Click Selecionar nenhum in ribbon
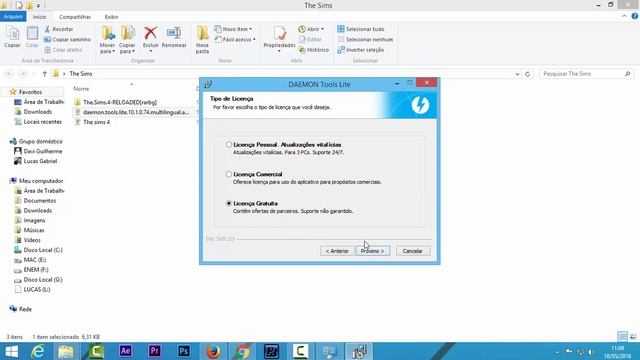Screen dimensions: 640x360 click(365, 40)
